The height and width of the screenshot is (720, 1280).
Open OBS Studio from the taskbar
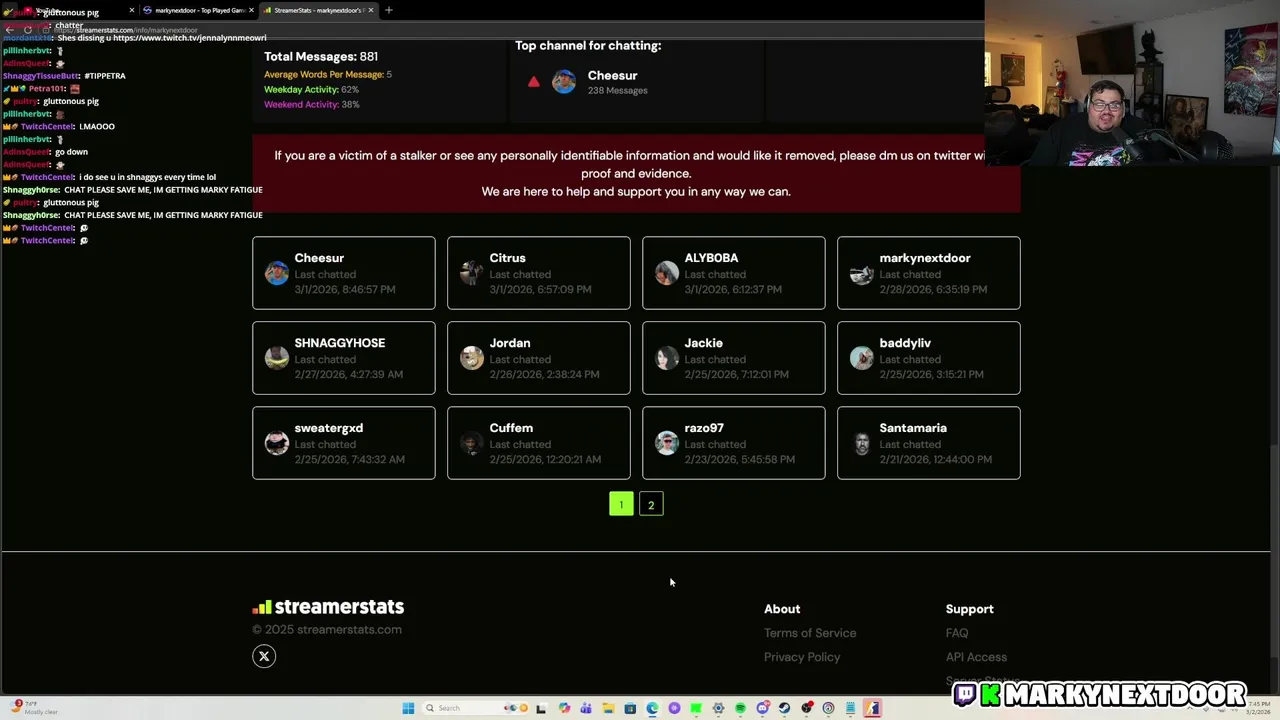point(807,708)
